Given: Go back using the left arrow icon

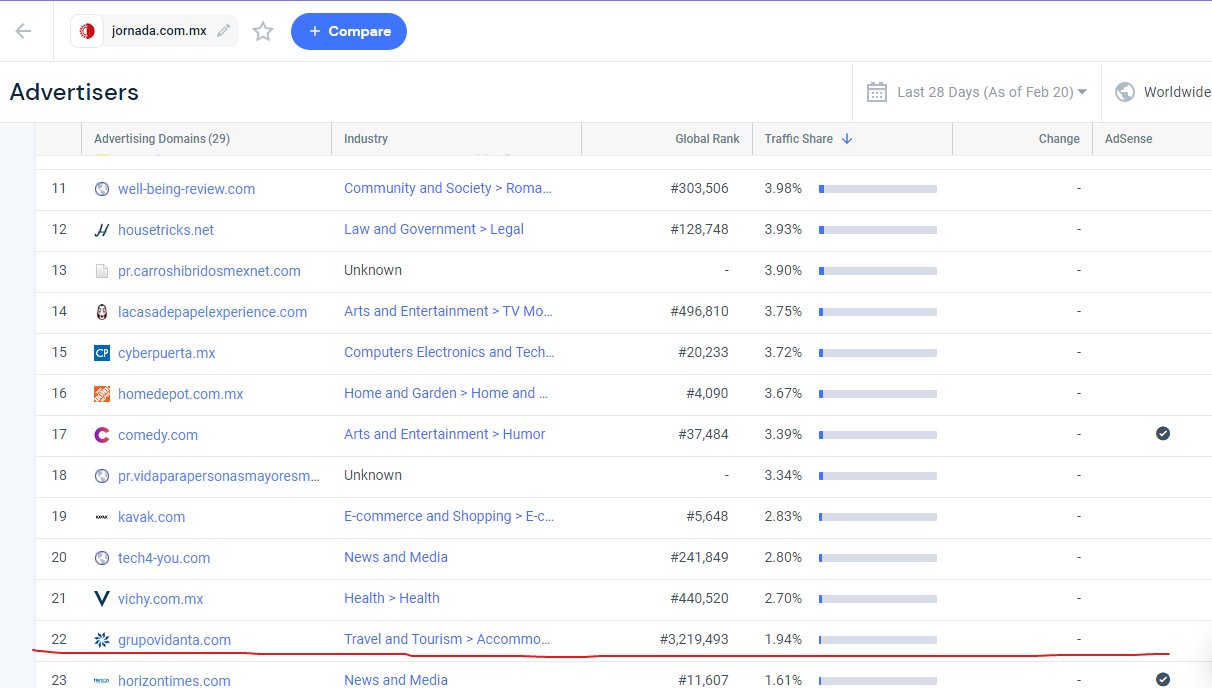Looking at the screenshot, I should [23, 31].
